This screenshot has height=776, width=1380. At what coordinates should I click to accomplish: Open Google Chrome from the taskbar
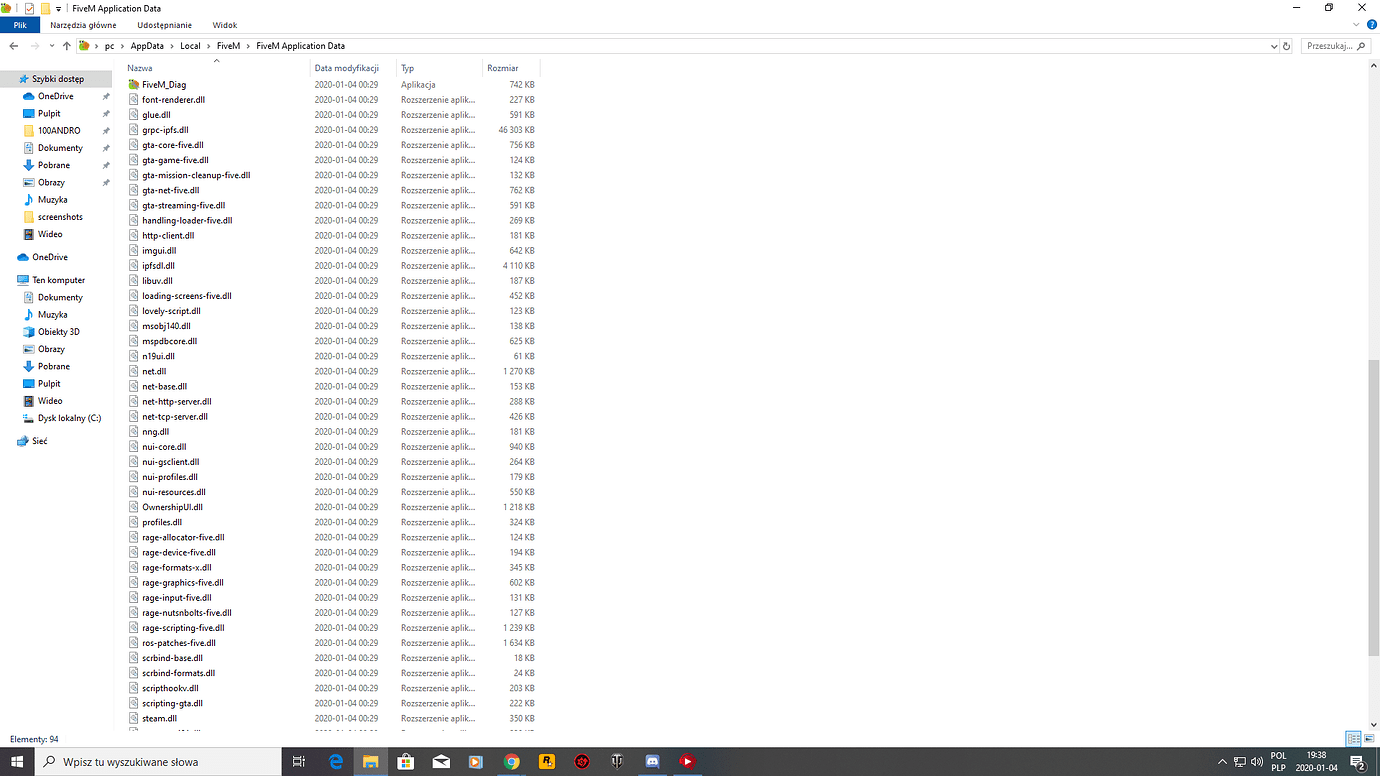pyautogui.click(x=512, y=761)
